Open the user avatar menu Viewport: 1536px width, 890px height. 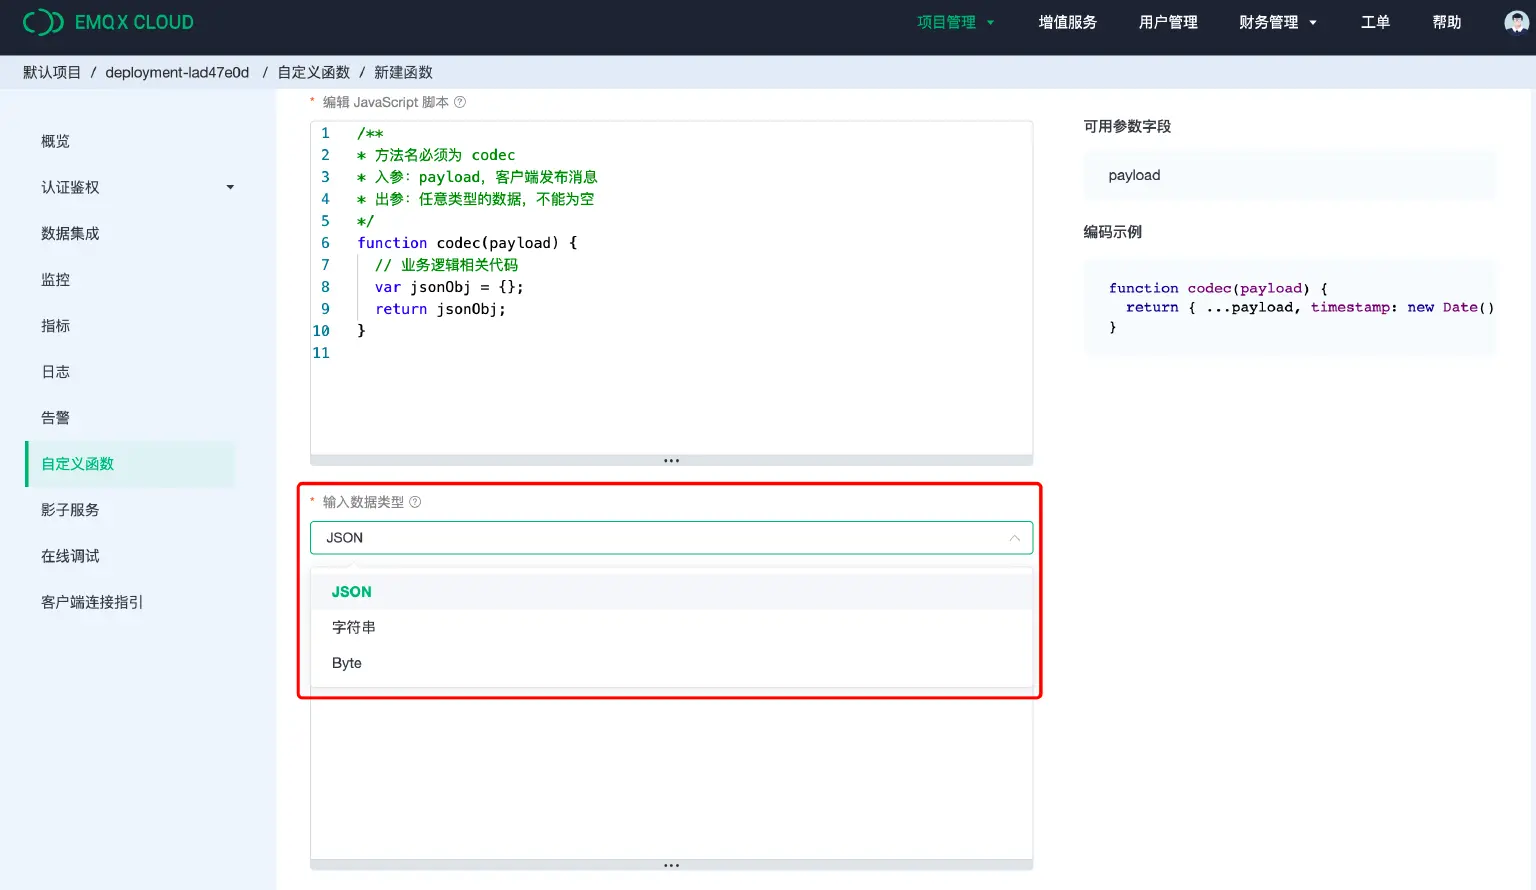[1517, 21]
